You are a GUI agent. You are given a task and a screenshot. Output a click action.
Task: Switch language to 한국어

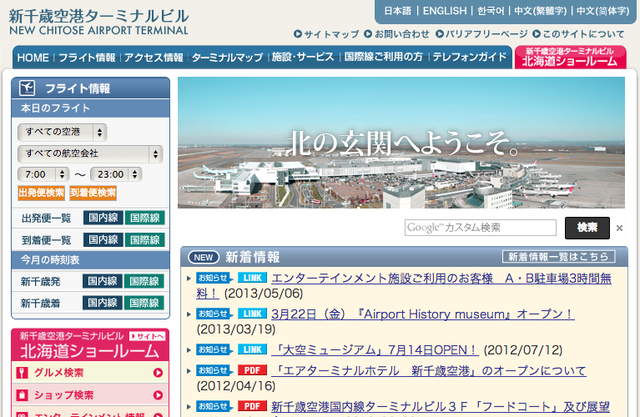tap(491, 11)
